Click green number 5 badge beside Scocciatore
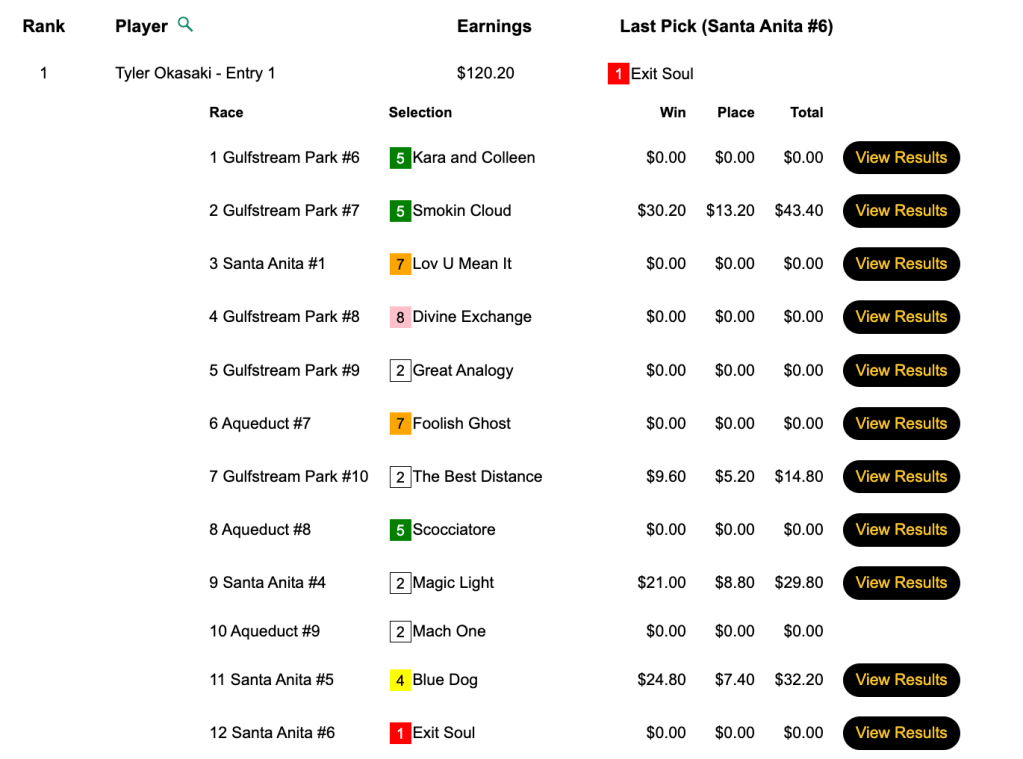The image size is (1023, 759). click(x=400, y=530)
